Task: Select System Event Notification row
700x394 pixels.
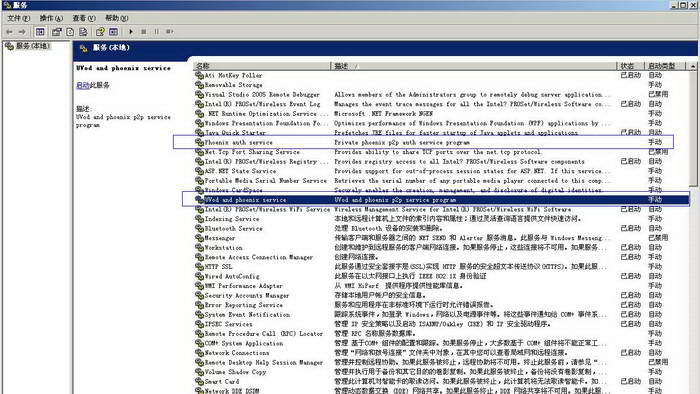Action: [442, 315]
